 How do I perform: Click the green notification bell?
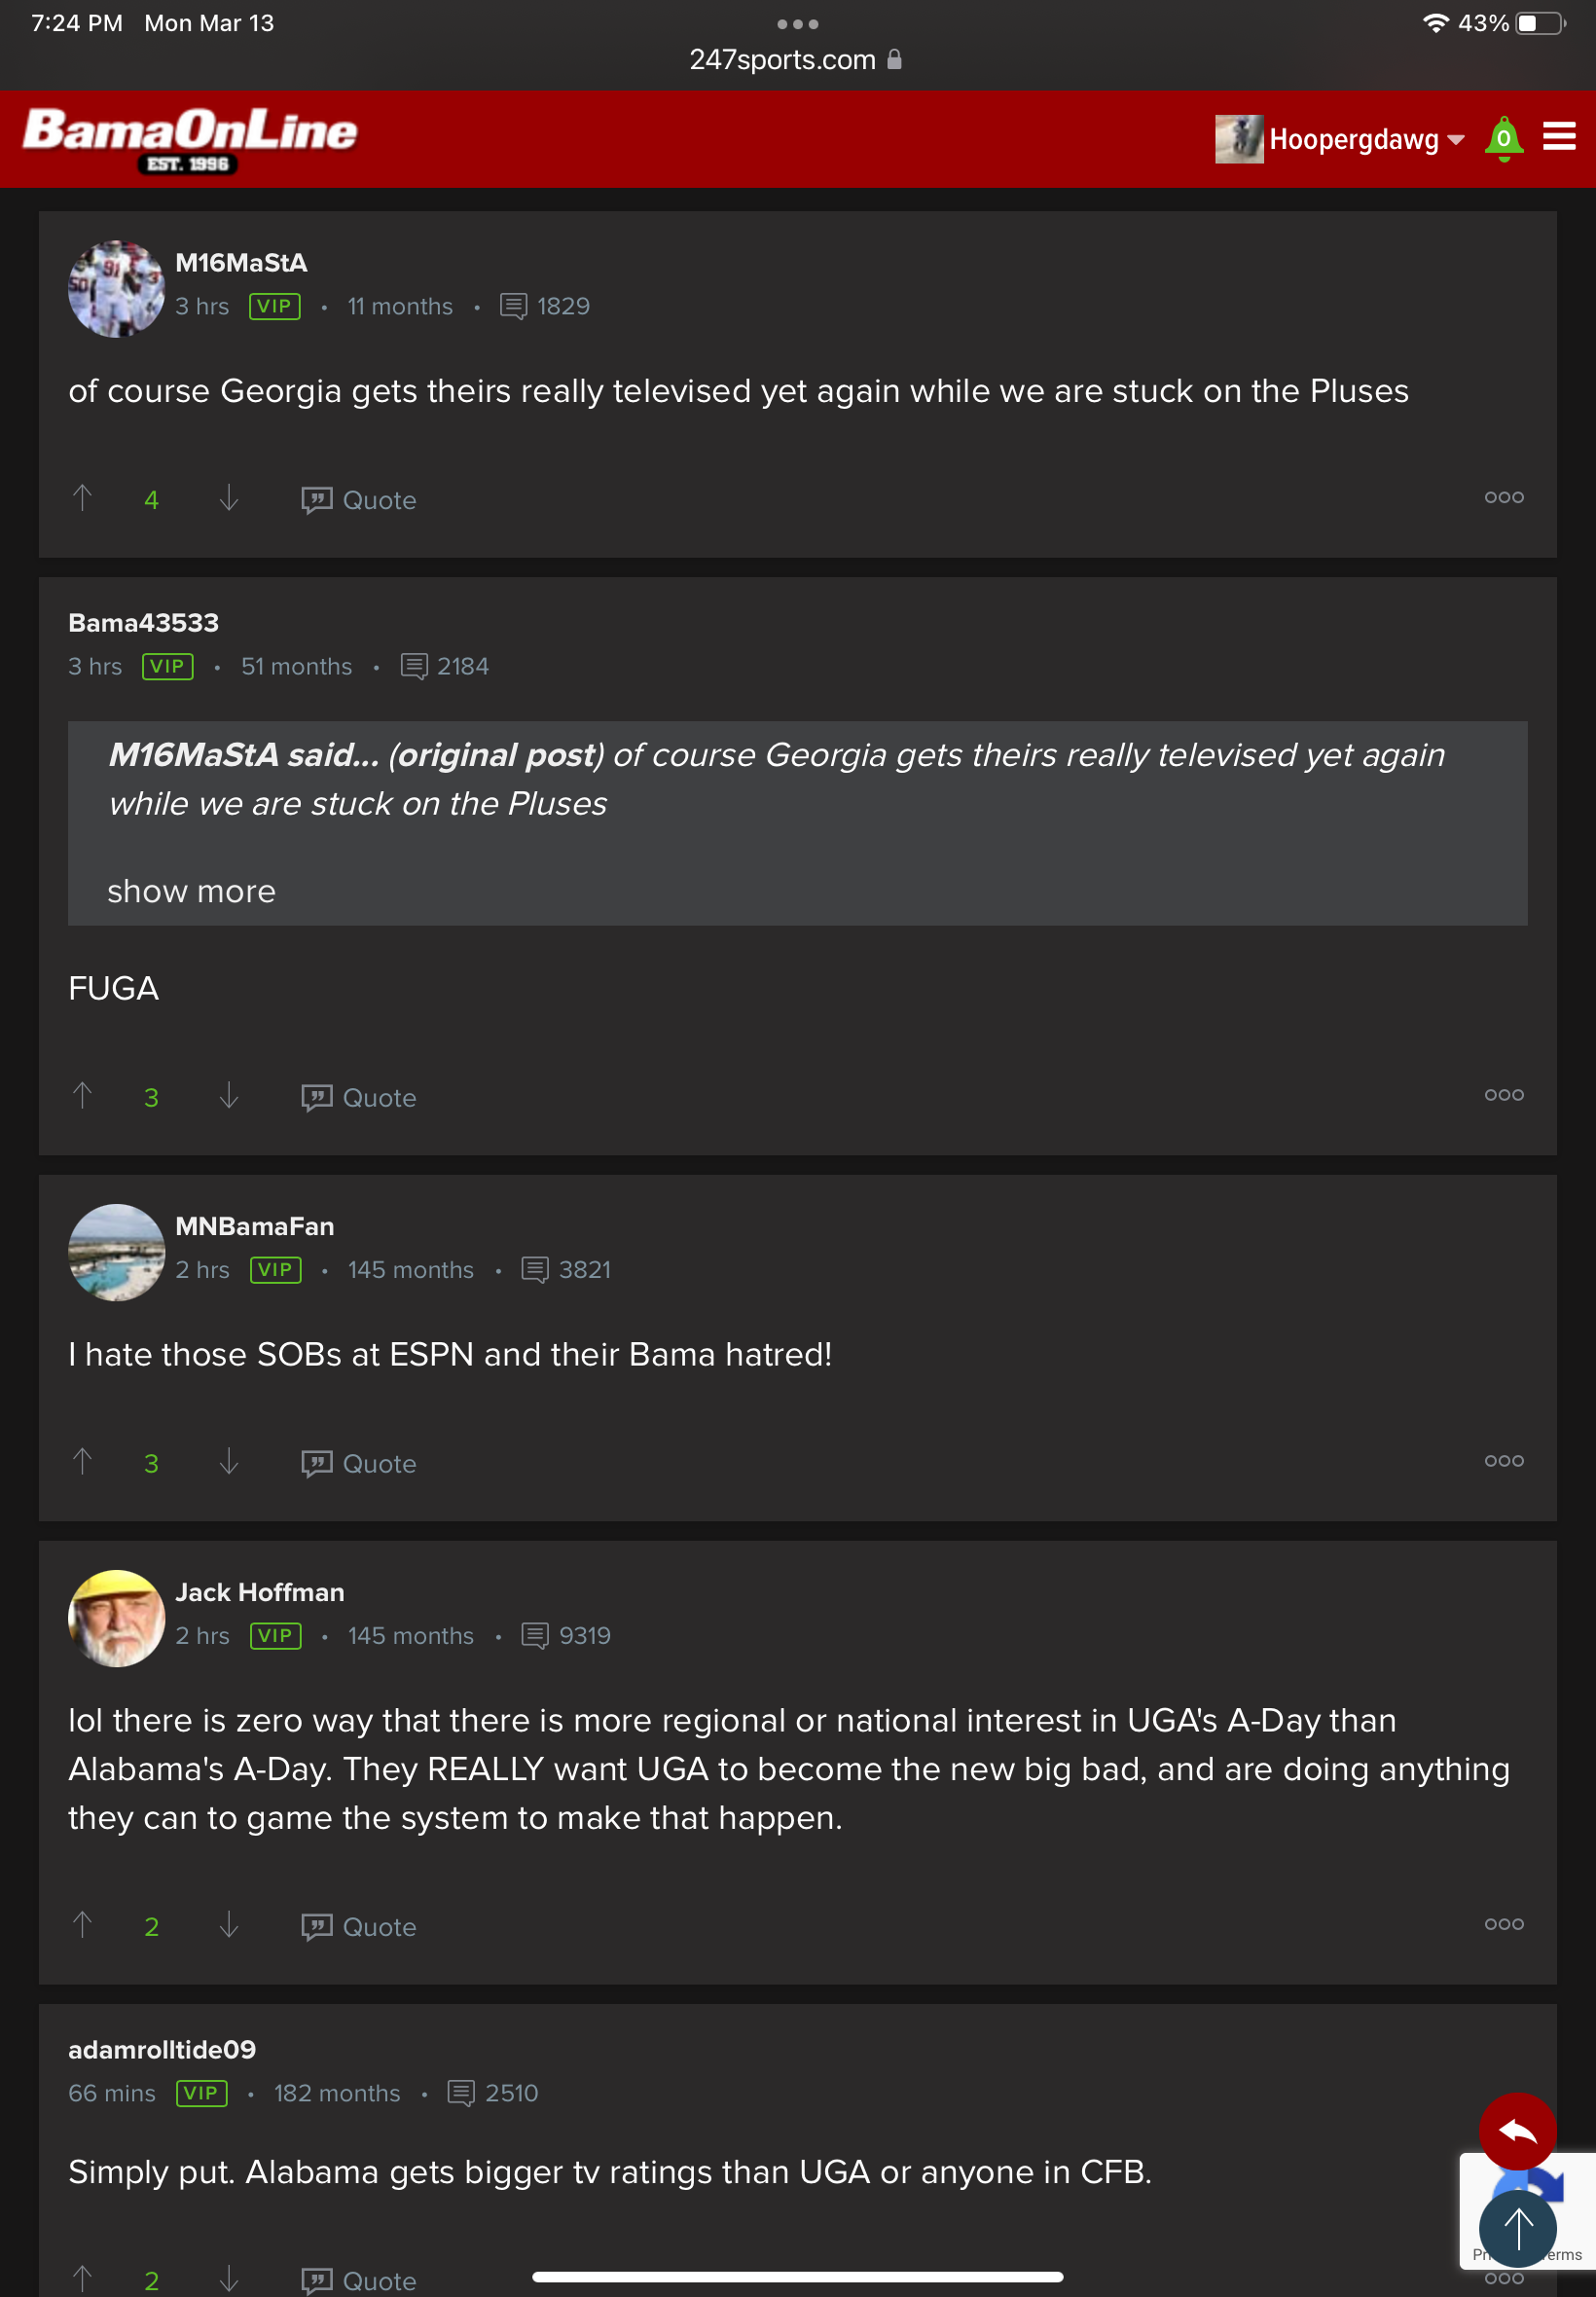click(x=1503, y=139)
